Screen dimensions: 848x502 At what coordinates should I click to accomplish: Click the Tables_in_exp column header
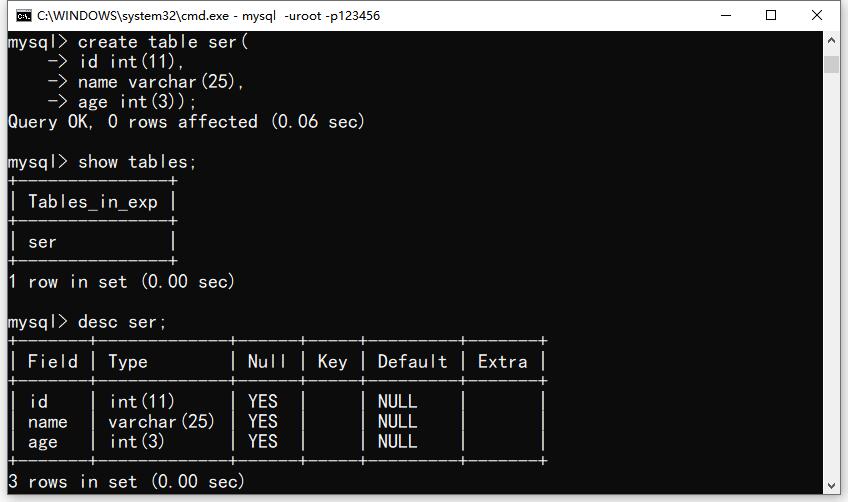(x=93, y=202)
